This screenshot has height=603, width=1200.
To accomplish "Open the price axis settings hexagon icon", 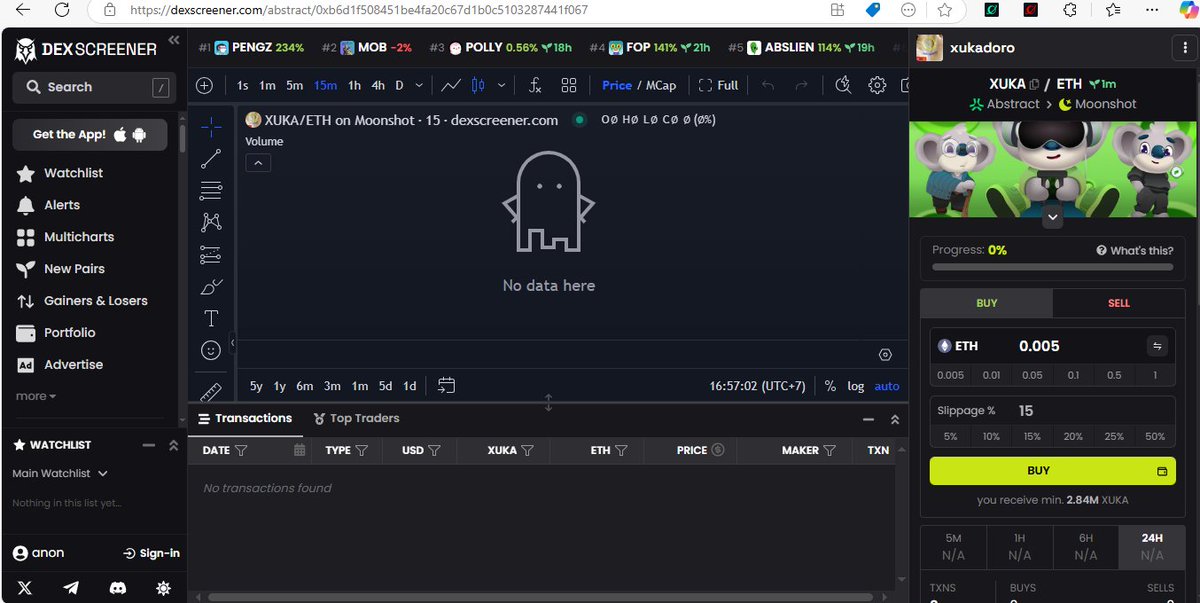I will (885, 355).
